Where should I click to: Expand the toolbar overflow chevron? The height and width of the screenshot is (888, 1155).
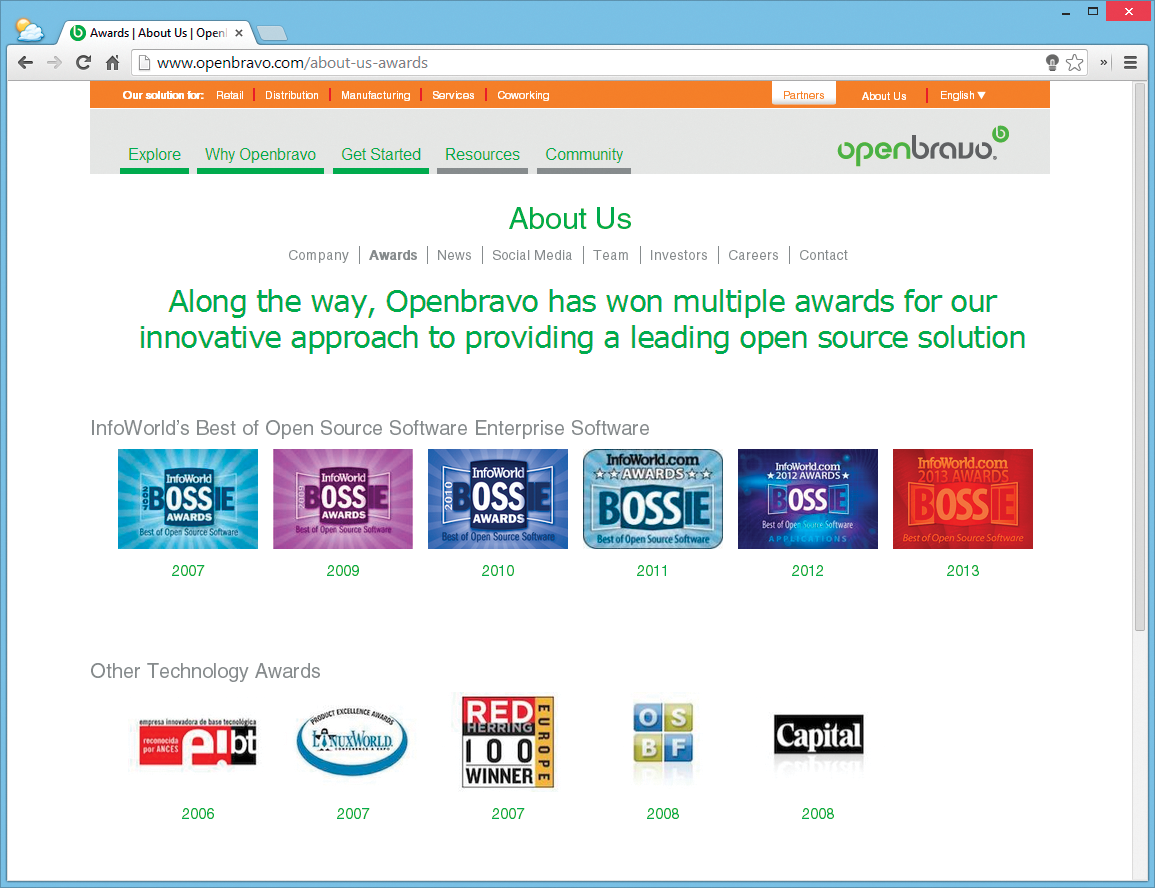pos(1103,62)
